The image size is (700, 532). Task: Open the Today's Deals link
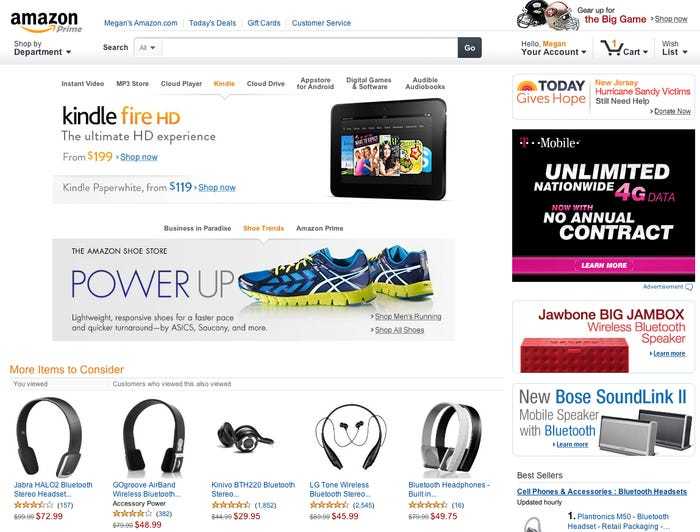[212, 23]
